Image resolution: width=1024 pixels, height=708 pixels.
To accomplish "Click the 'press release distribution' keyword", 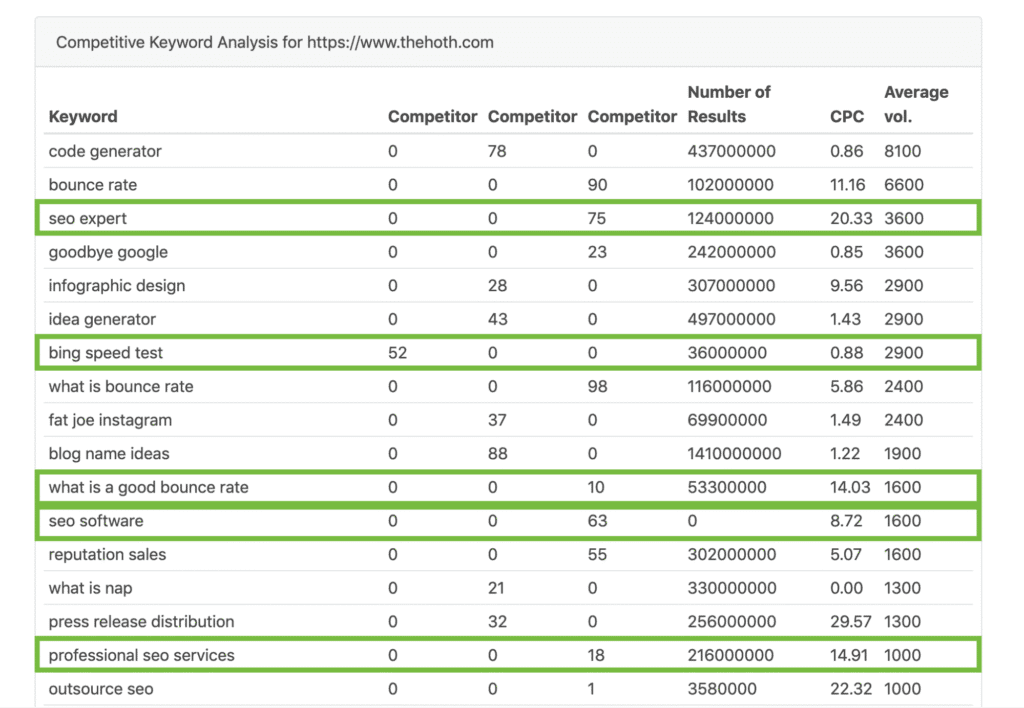I will click(141, 622).
